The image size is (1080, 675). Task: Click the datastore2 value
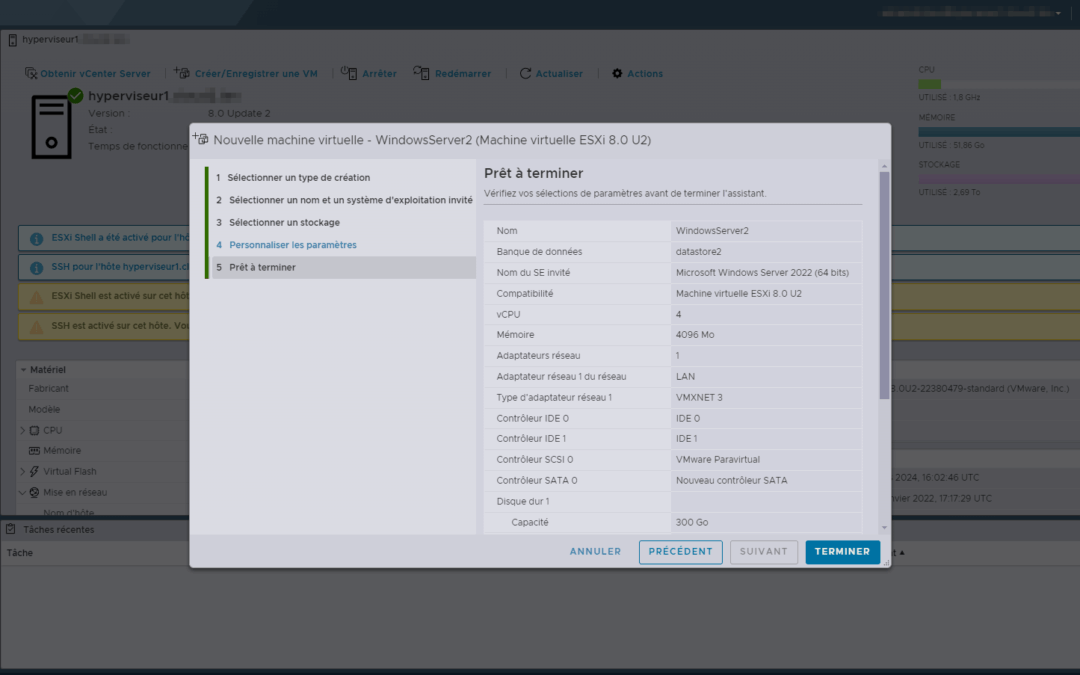point(698,251)
